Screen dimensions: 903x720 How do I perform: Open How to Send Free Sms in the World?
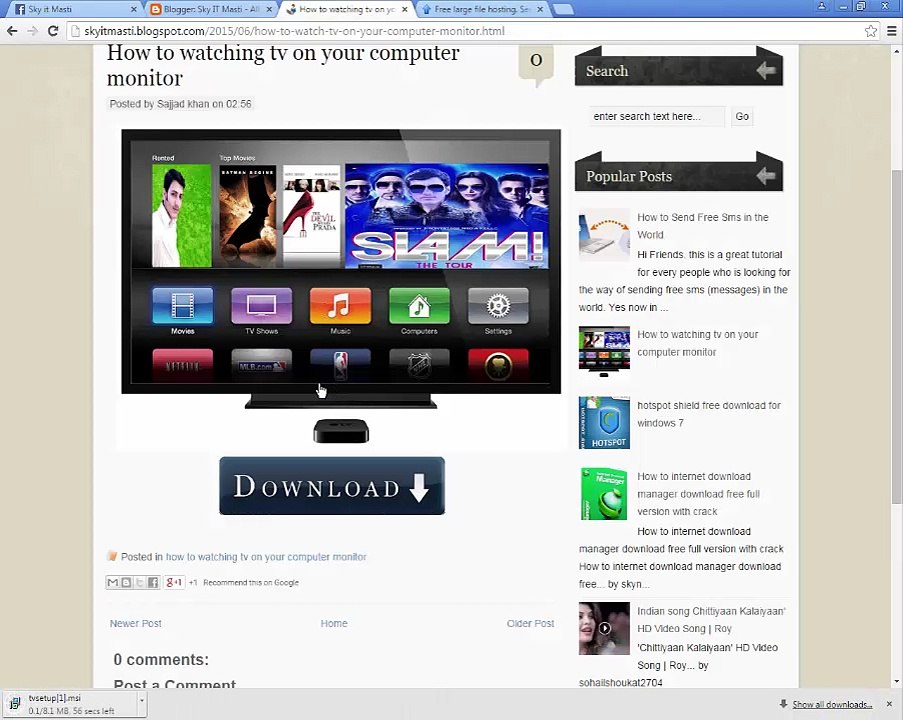703,226
